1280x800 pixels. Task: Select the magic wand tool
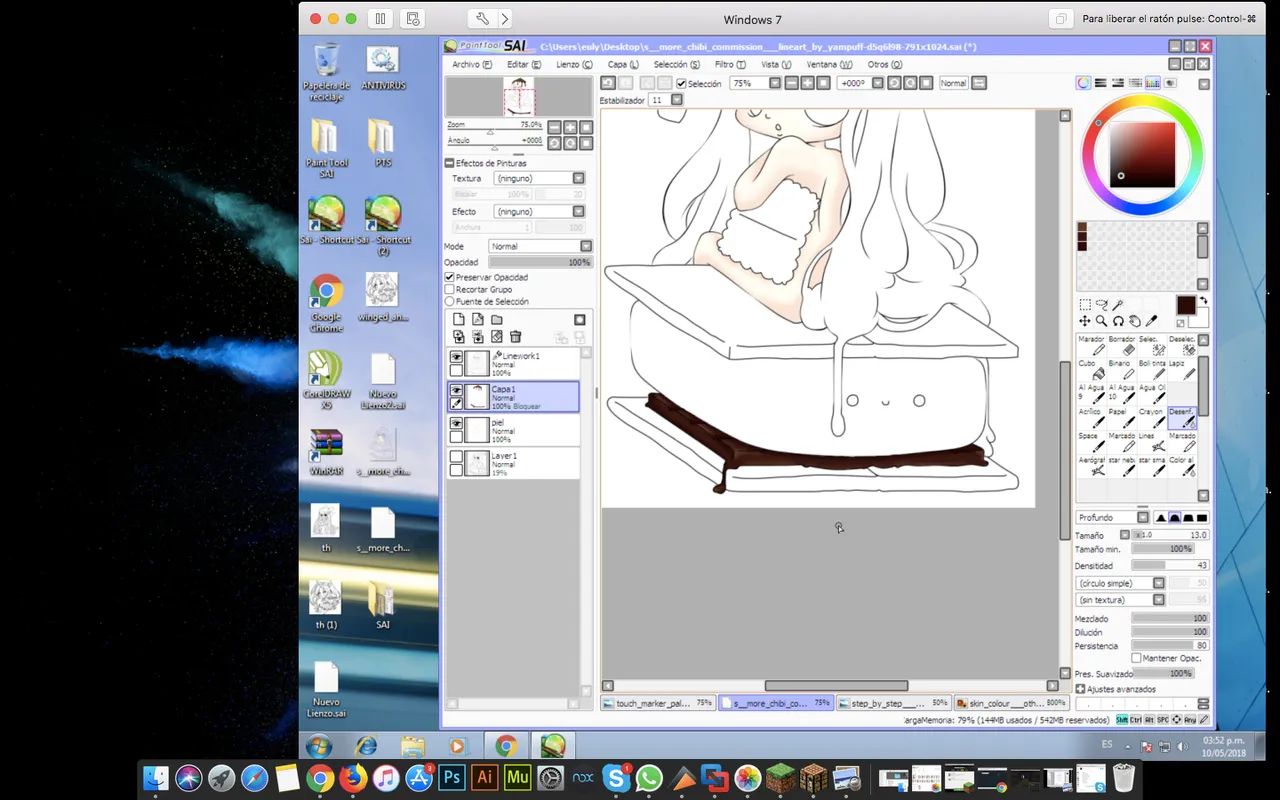click(1118, 305)
